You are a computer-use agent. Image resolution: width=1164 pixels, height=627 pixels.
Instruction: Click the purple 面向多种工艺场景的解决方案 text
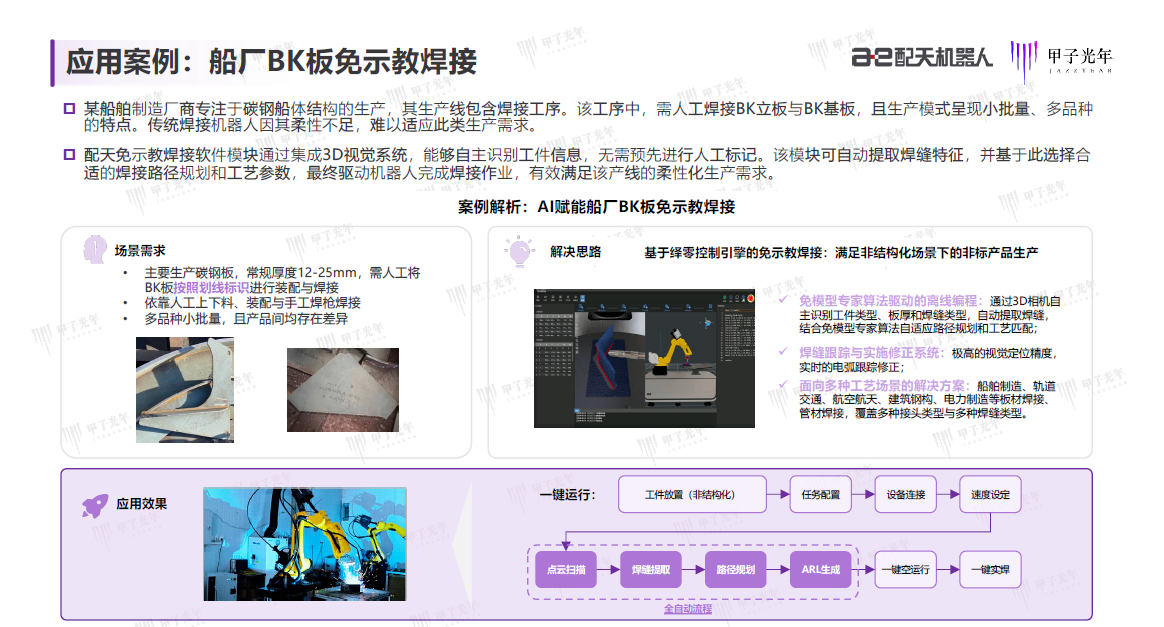(x=882, y=386)
